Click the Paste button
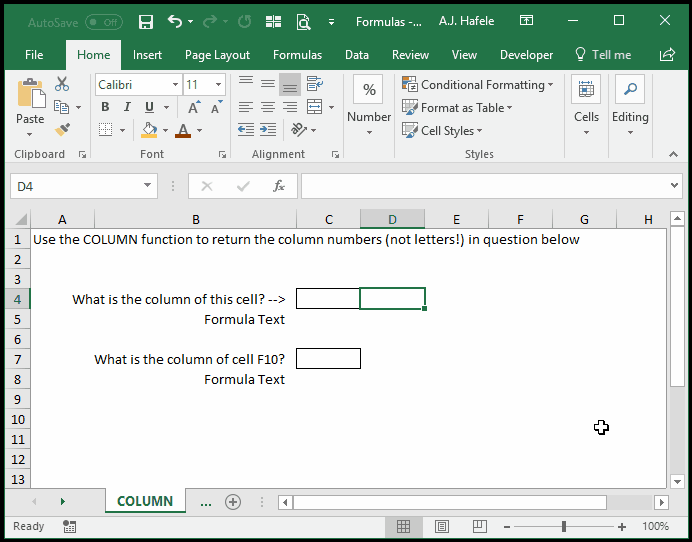The height and width of the screenshot is (542, 692). click(x=30, y=108)
